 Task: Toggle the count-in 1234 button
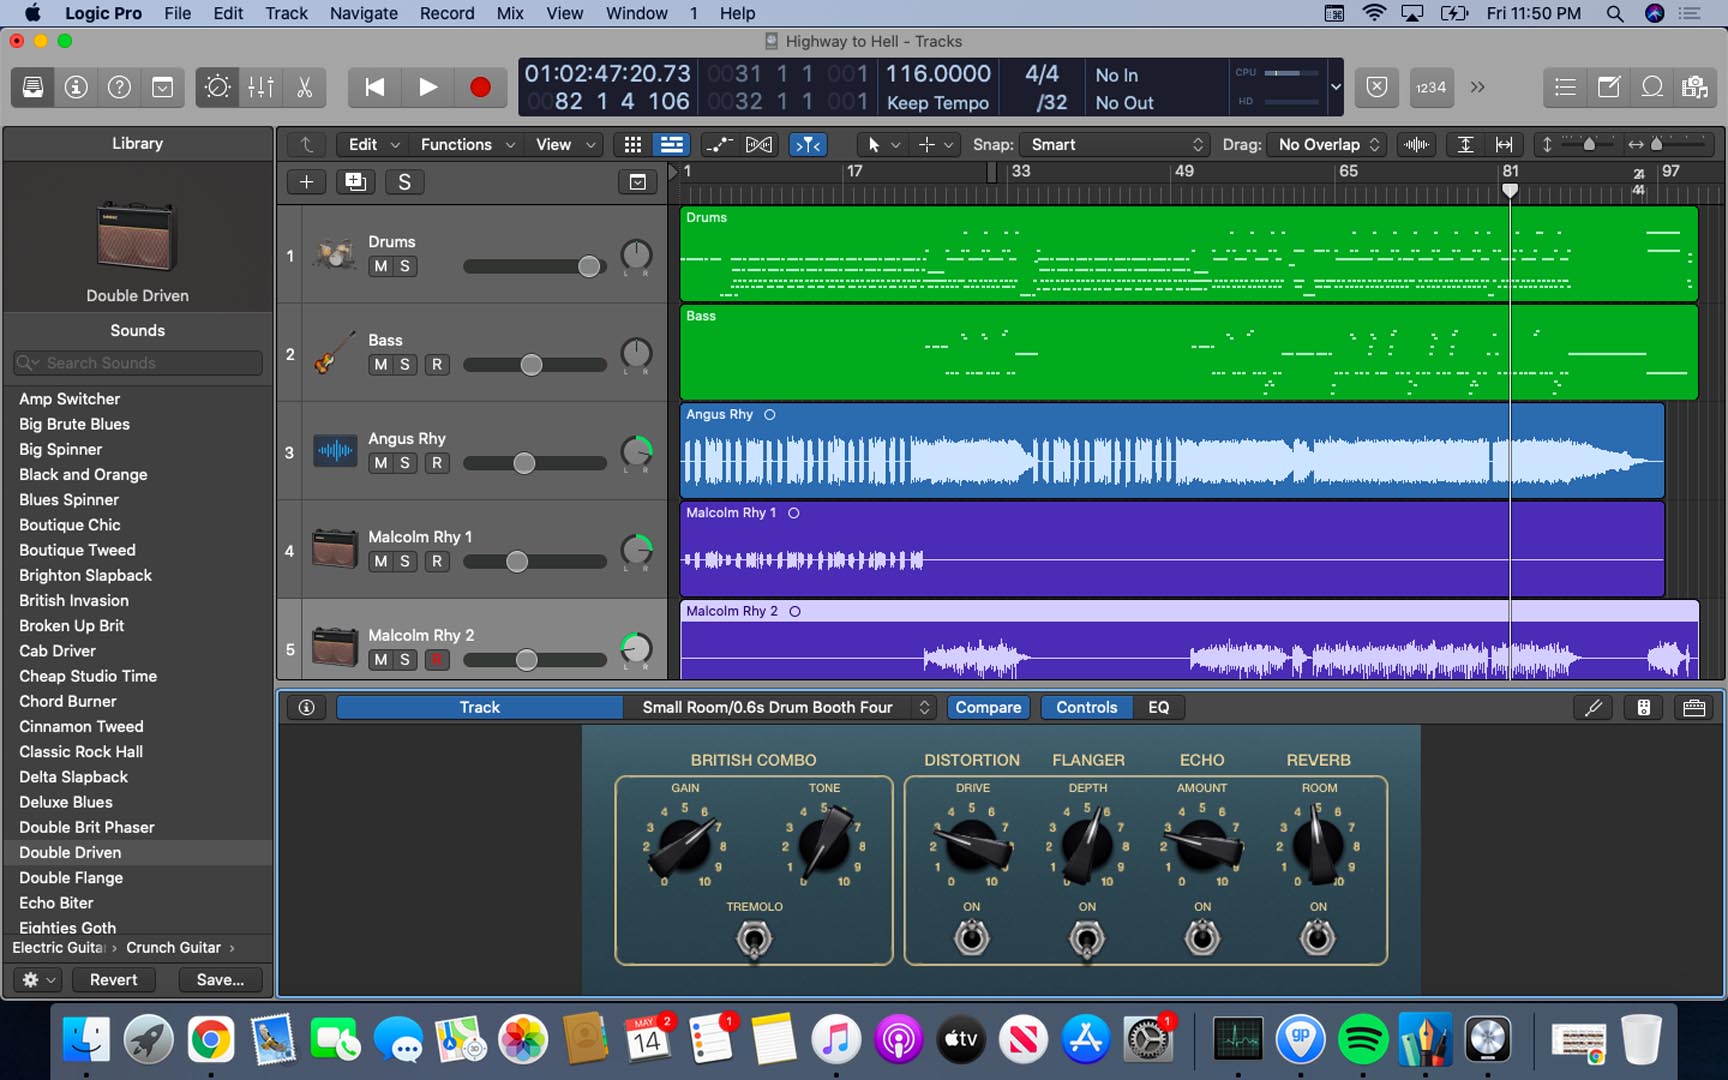click(x=1431, y=87)
